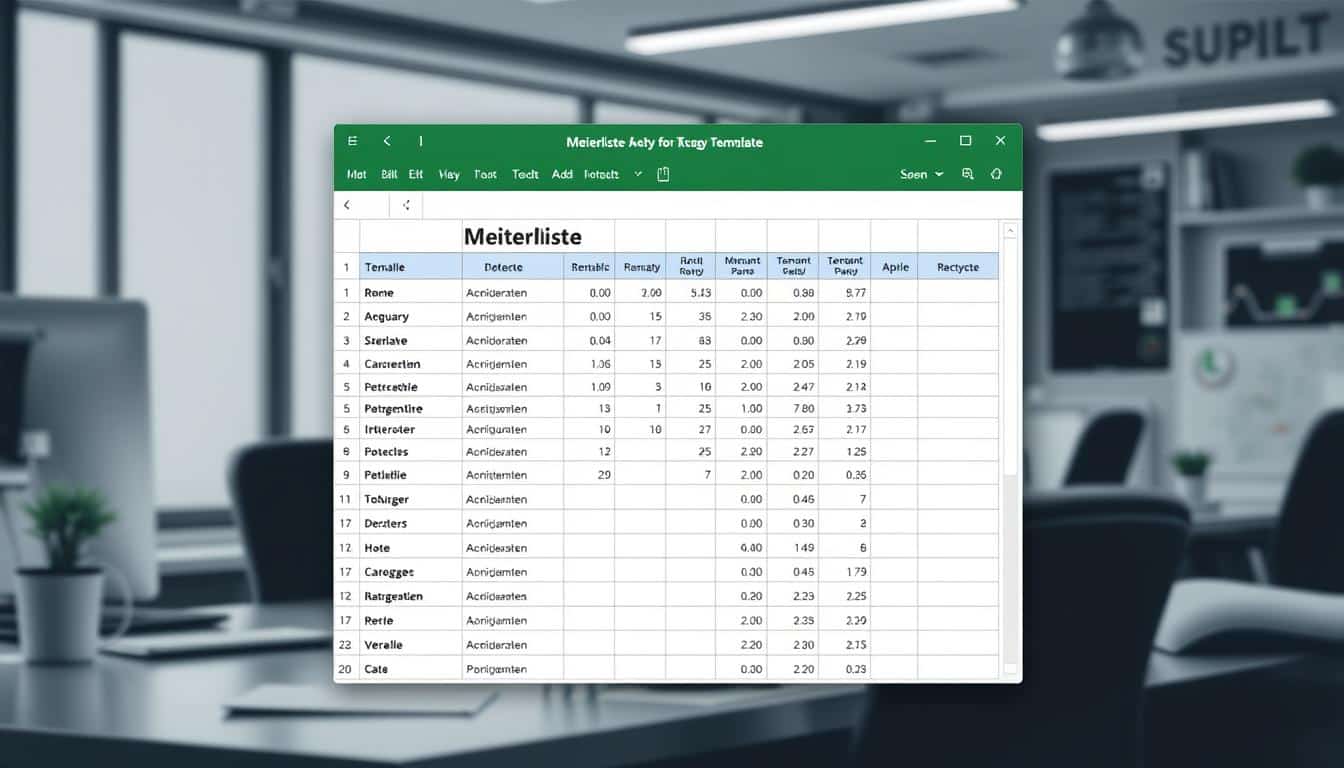Select the Temalle column header
The height and width of the screenshot is (768, 1344).
[410, 266]
